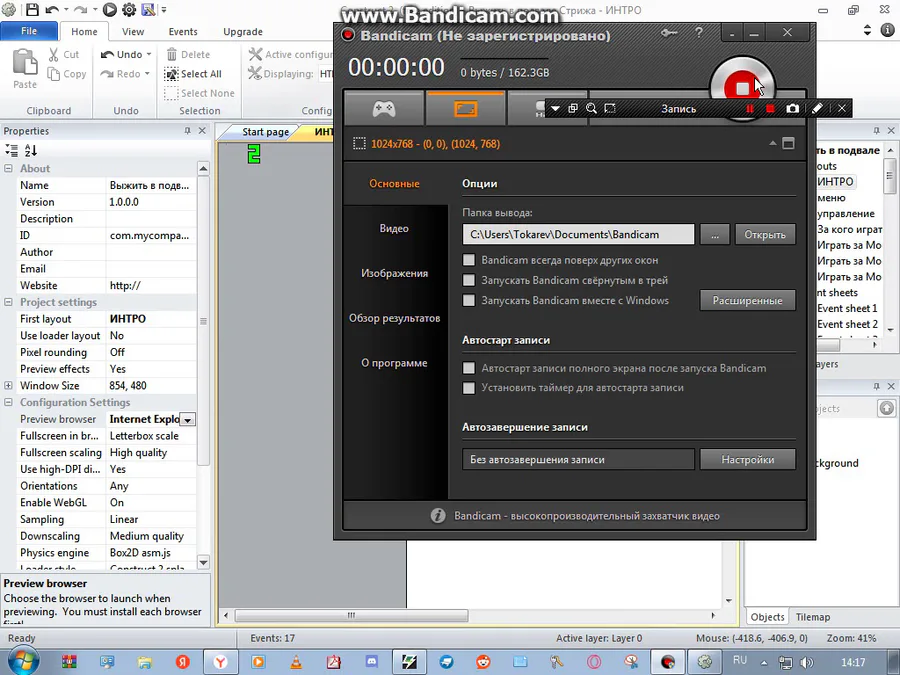Stop recording with big red round button
The height and width of the screenshot is (675, 900).
click(742, 88)
